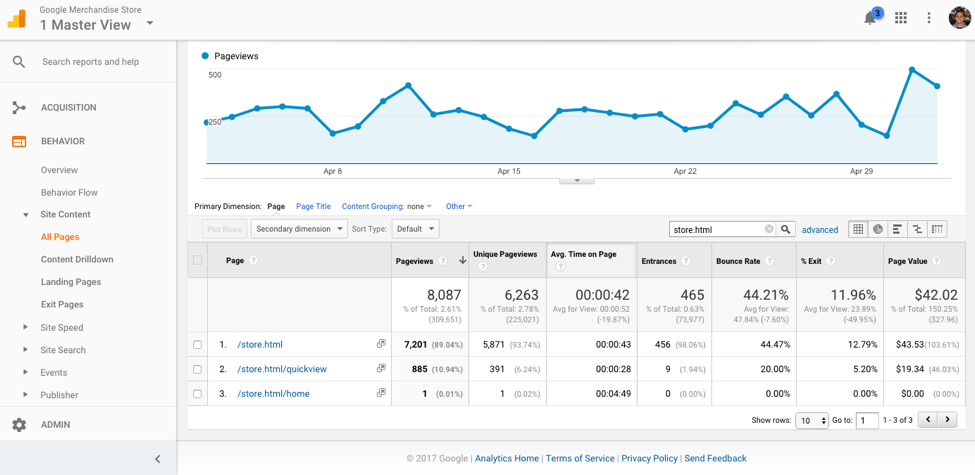Viewport: 975px width, 475px height.
Task: Click the search magnifier button beside store.html
Action: click(786, 229)
